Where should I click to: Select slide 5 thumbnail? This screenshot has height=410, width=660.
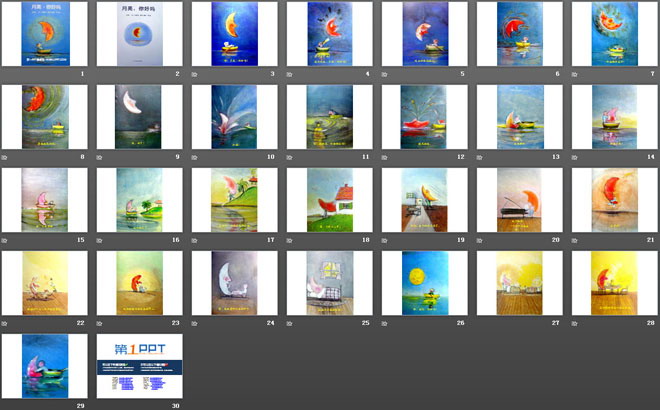(x=425, y=34)
